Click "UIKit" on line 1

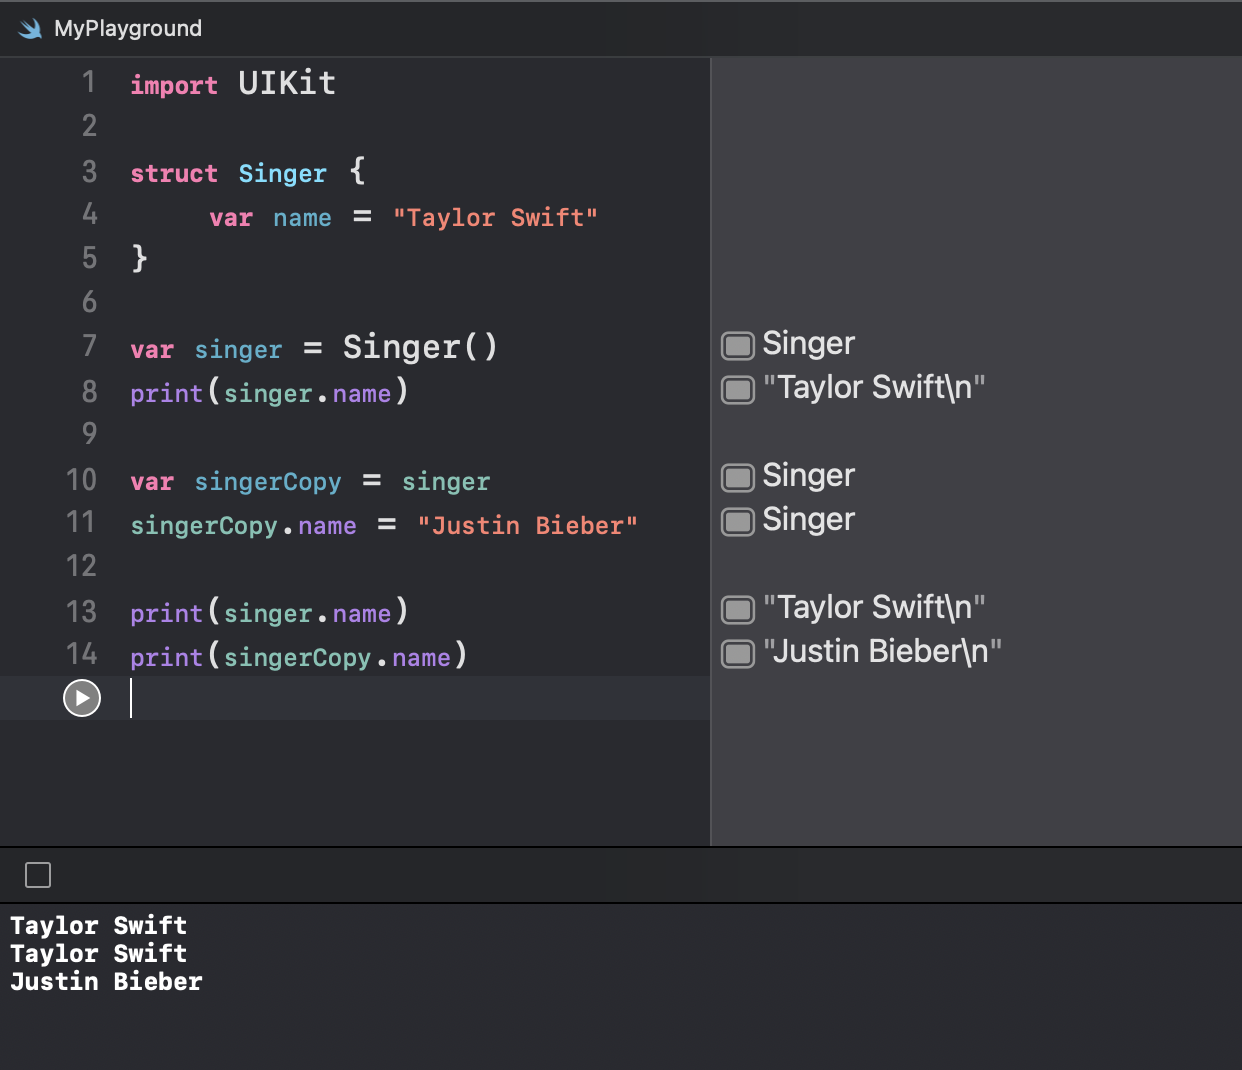287,83
